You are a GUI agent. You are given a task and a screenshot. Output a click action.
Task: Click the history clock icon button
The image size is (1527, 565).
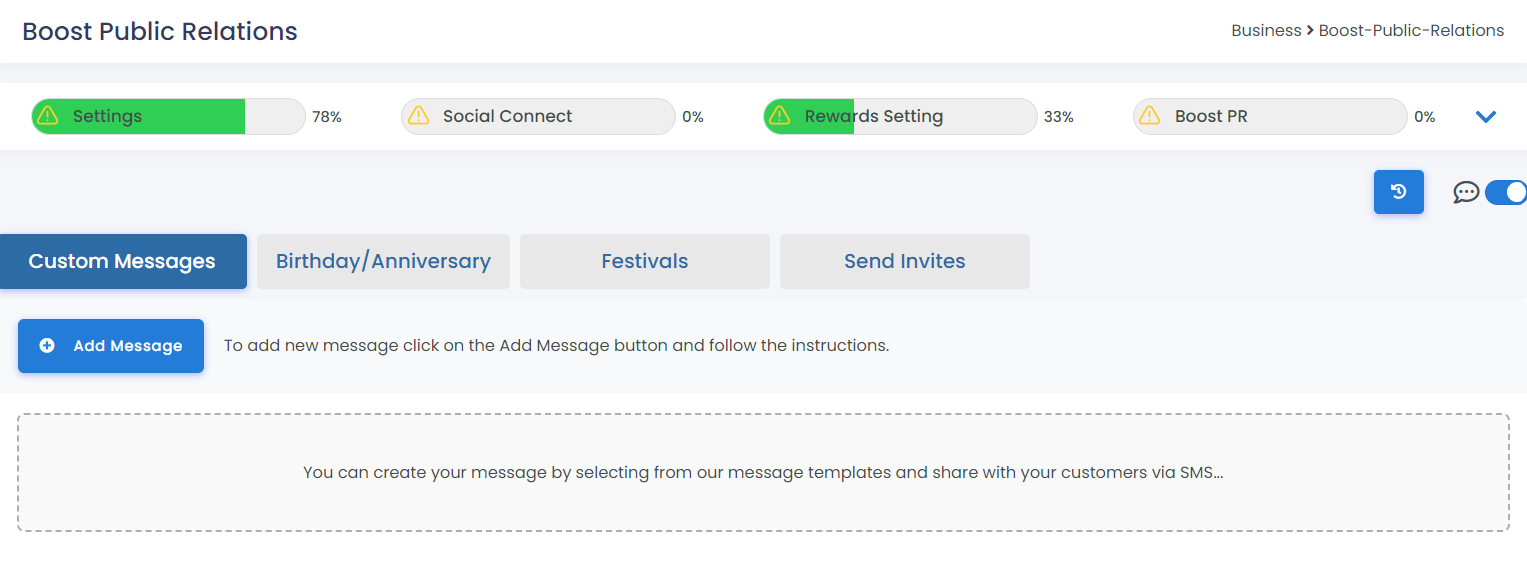(x=1398, y=192)
